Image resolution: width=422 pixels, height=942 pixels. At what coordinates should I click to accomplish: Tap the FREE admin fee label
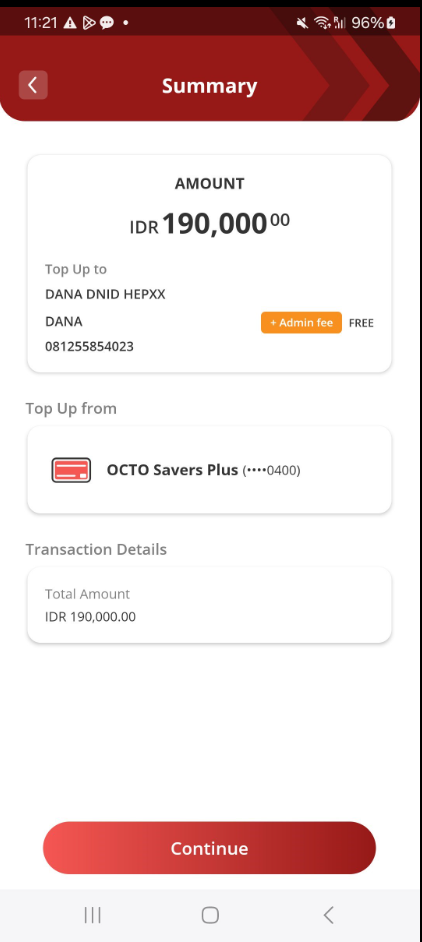(x=361, y=323)
